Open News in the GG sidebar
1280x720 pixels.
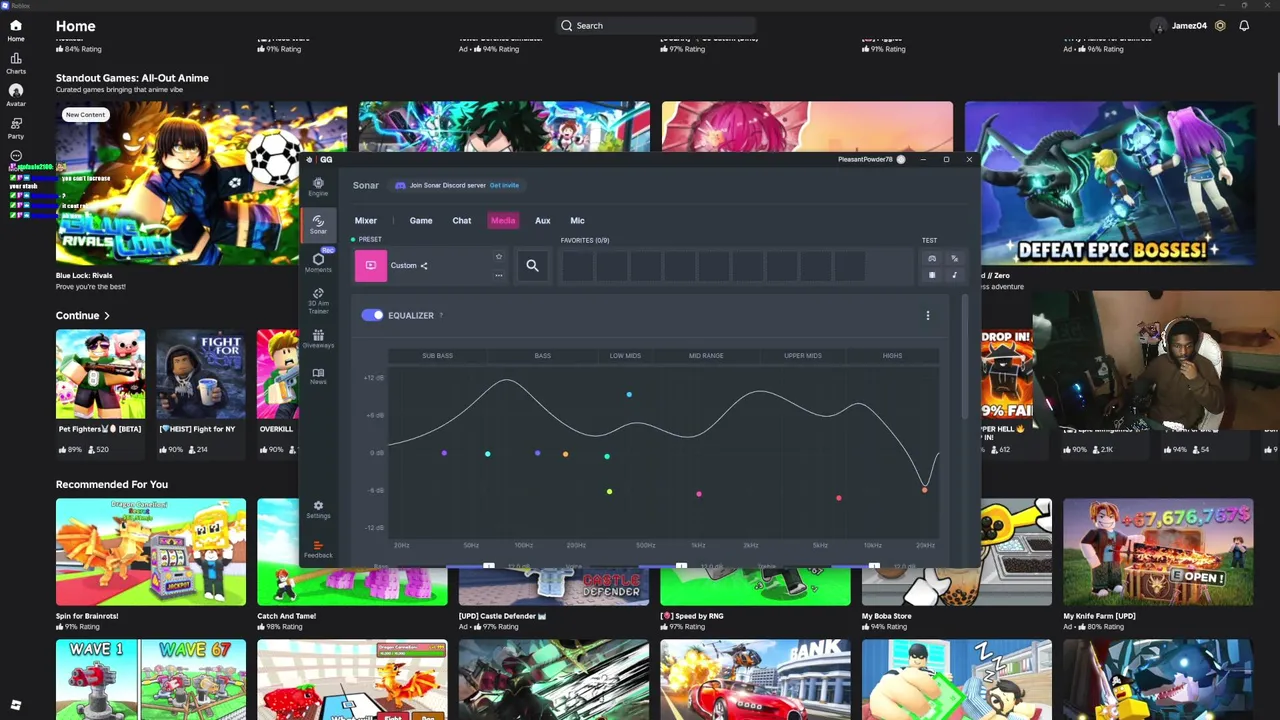click(x=318, y=375)
